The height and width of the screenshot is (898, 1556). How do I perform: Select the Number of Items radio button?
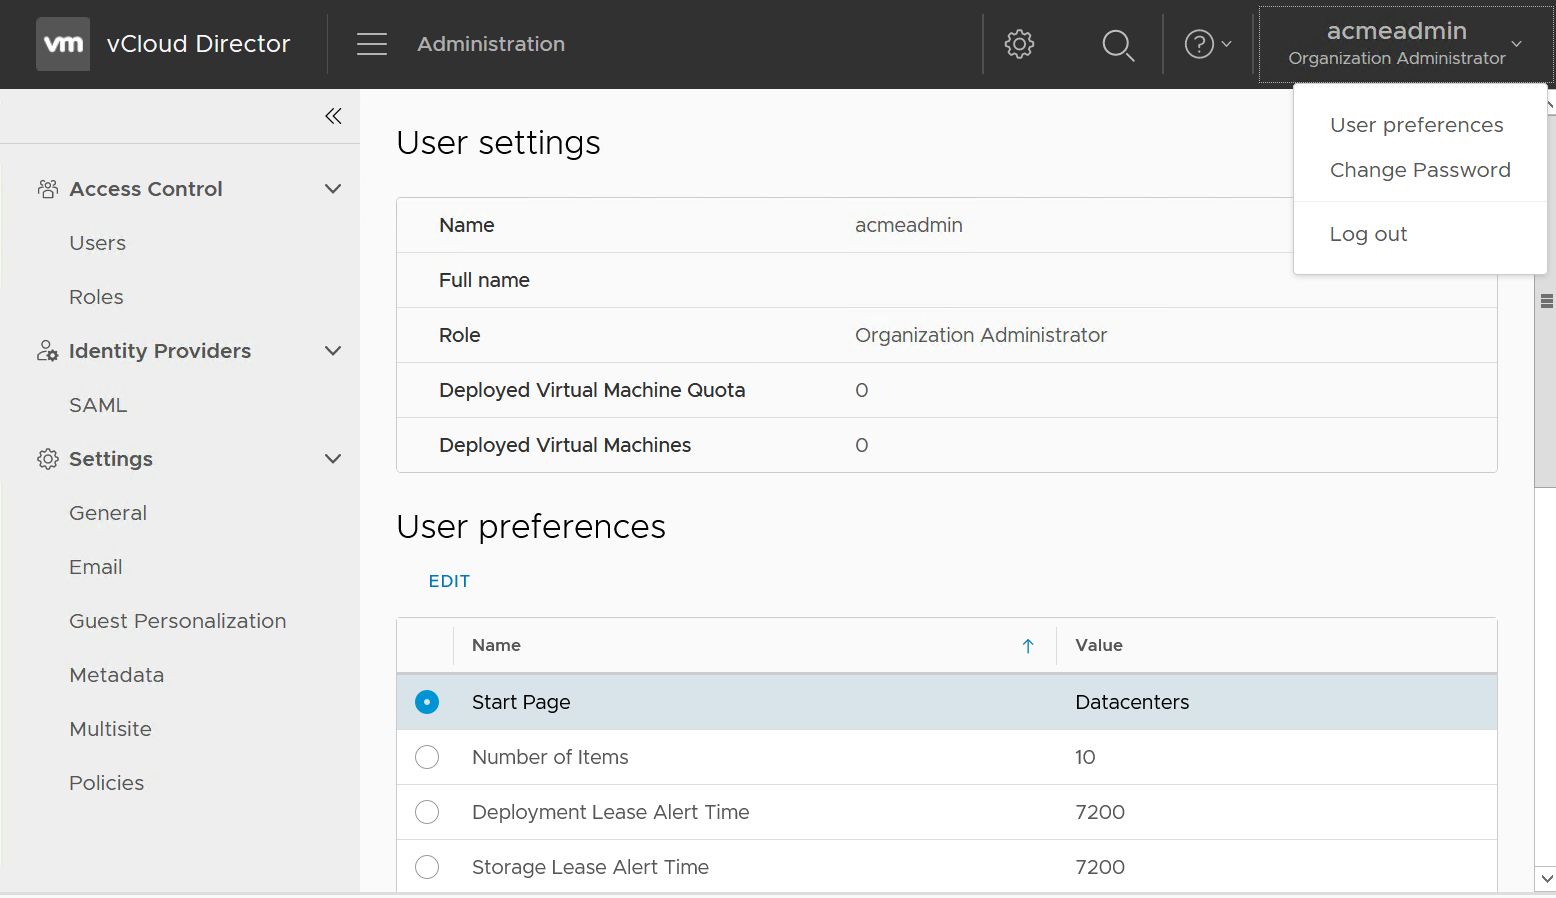(x=427, y=757)
